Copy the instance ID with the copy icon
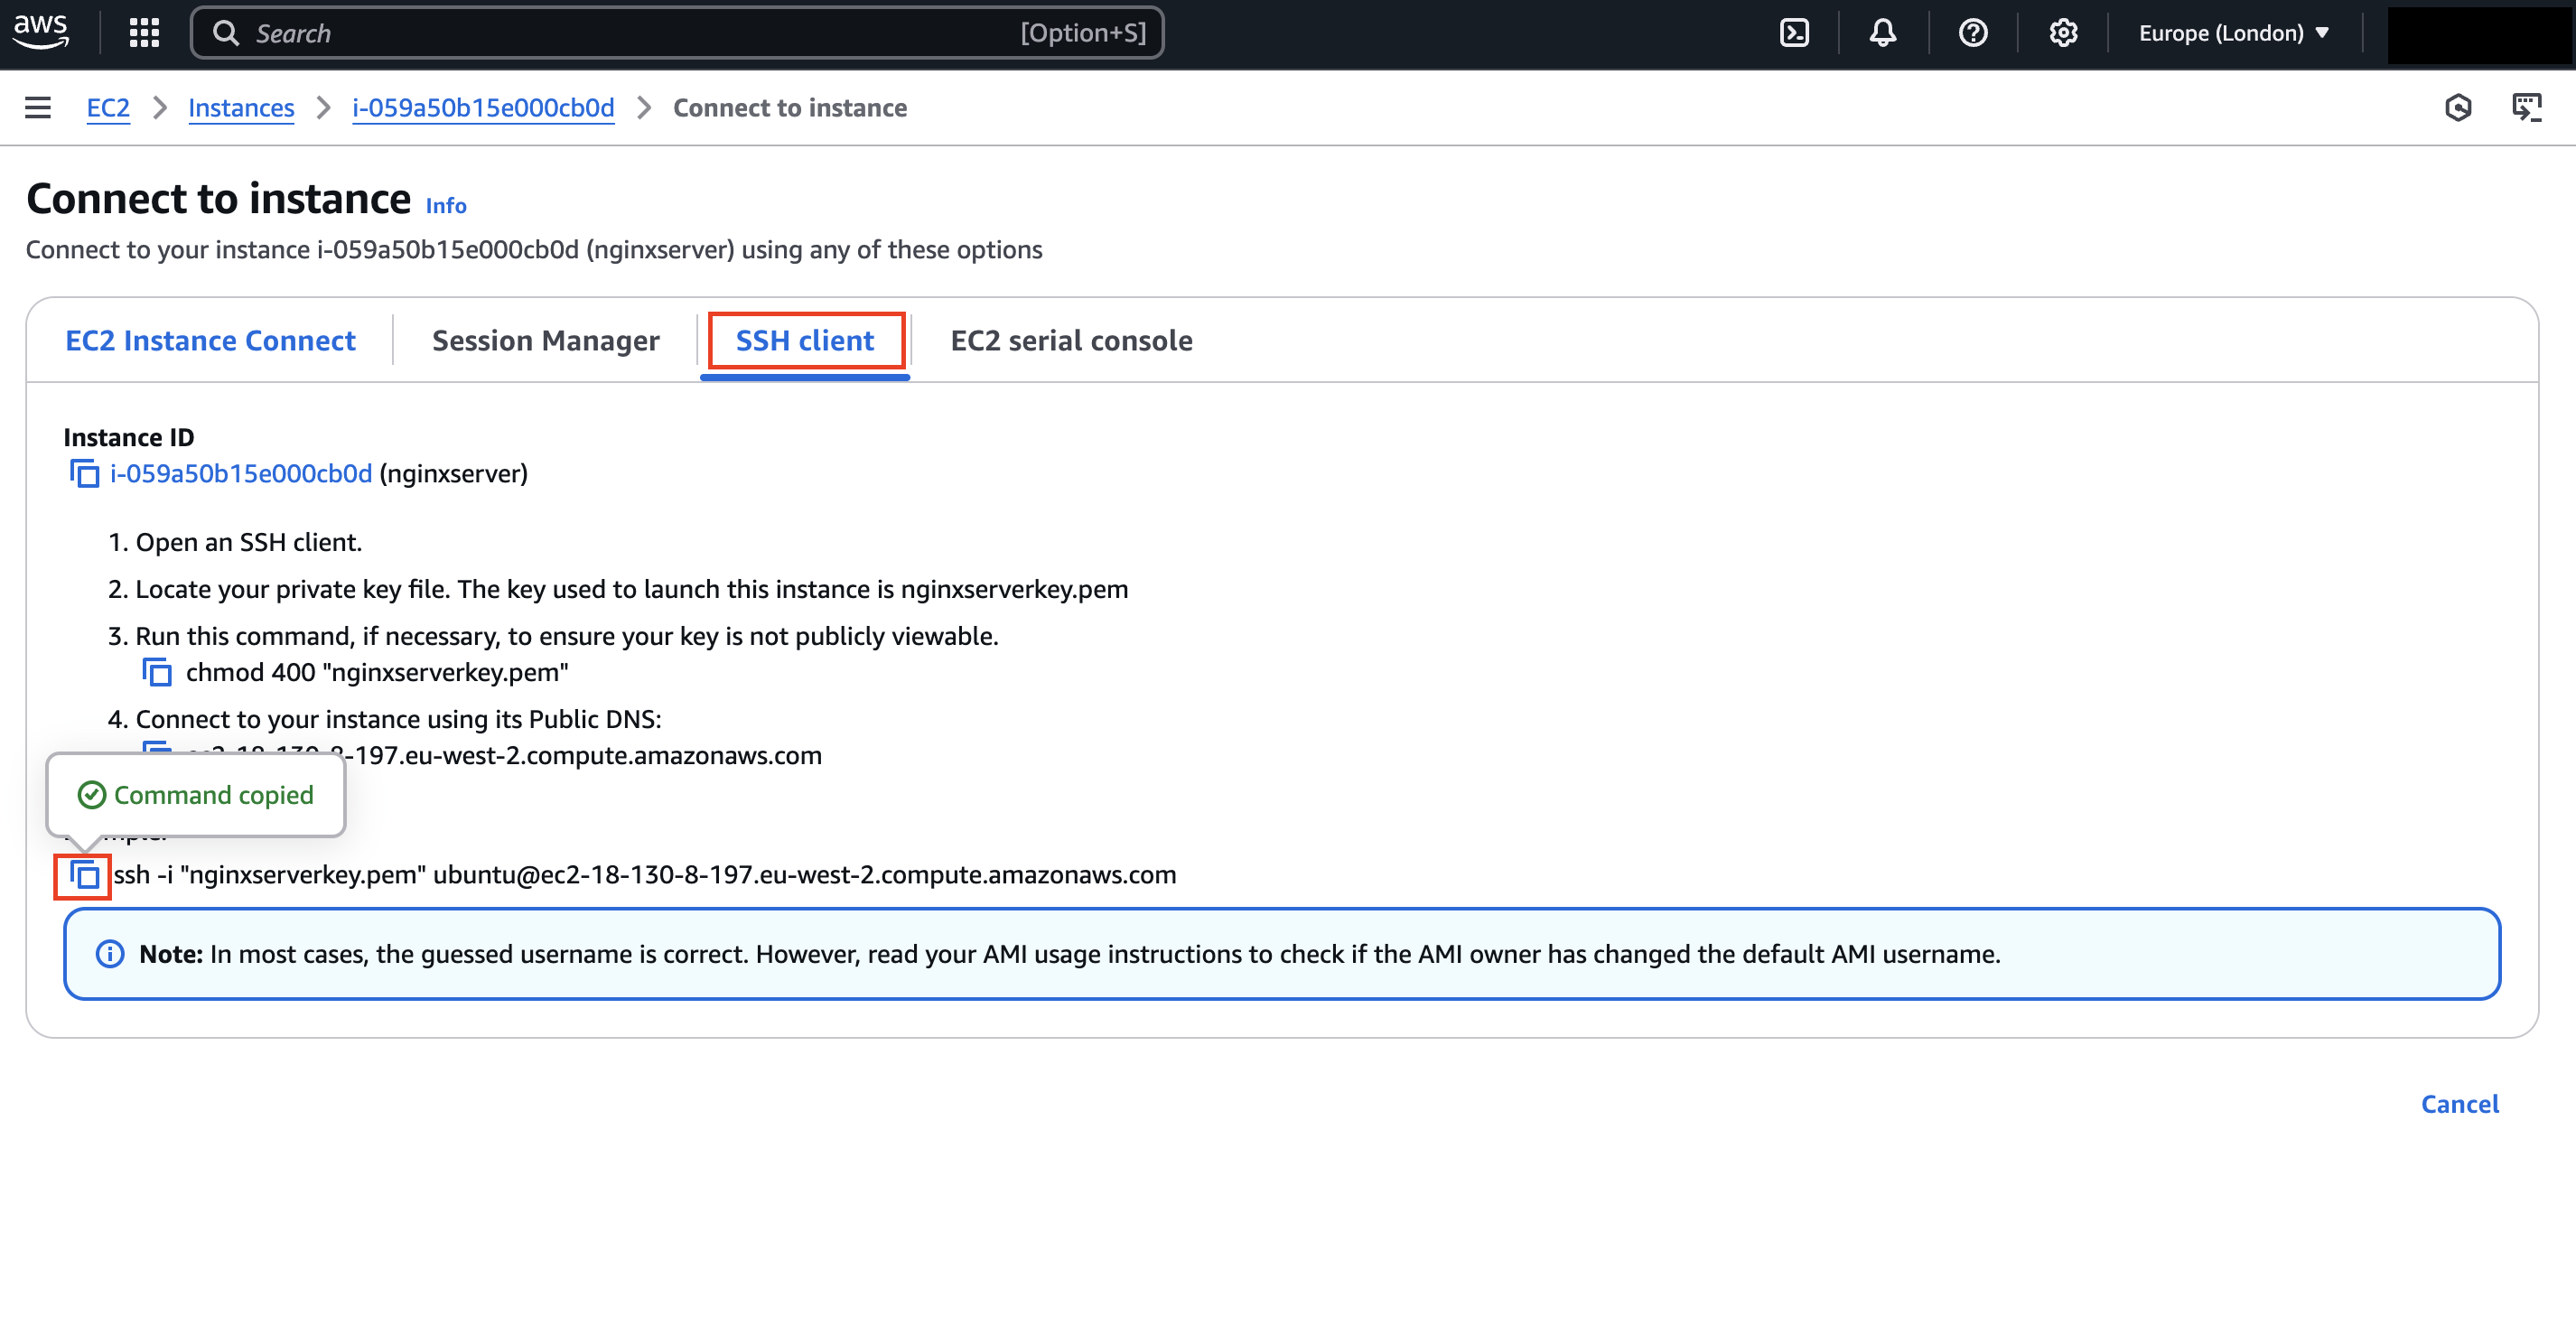2576x1326 pixels. (84, 473)
